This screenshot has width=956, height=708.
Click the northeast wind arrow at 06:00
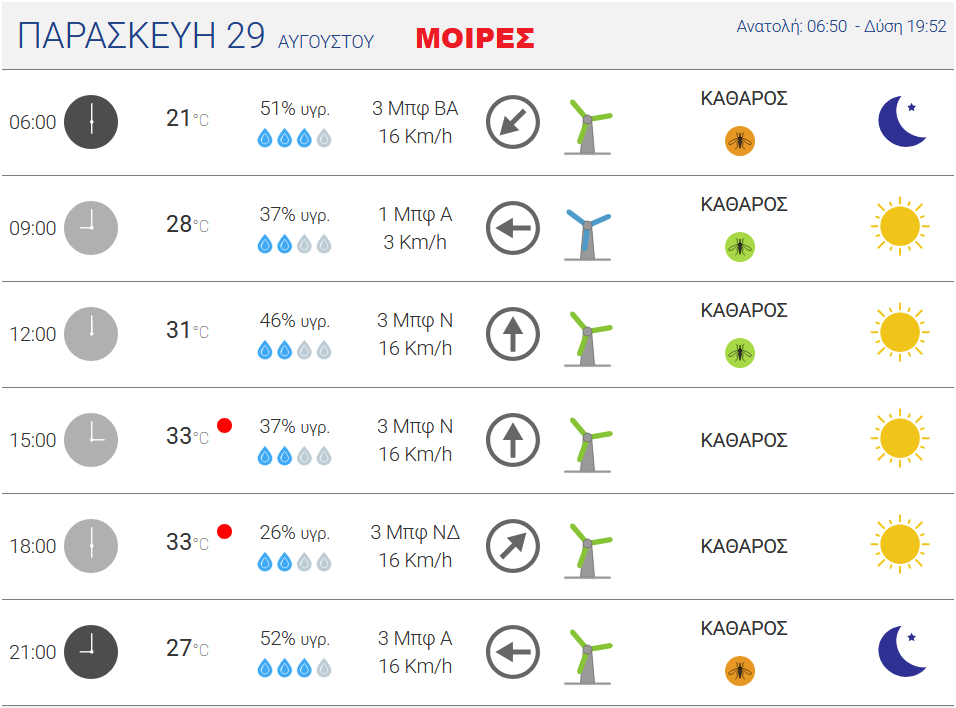[x=513, y=122]
